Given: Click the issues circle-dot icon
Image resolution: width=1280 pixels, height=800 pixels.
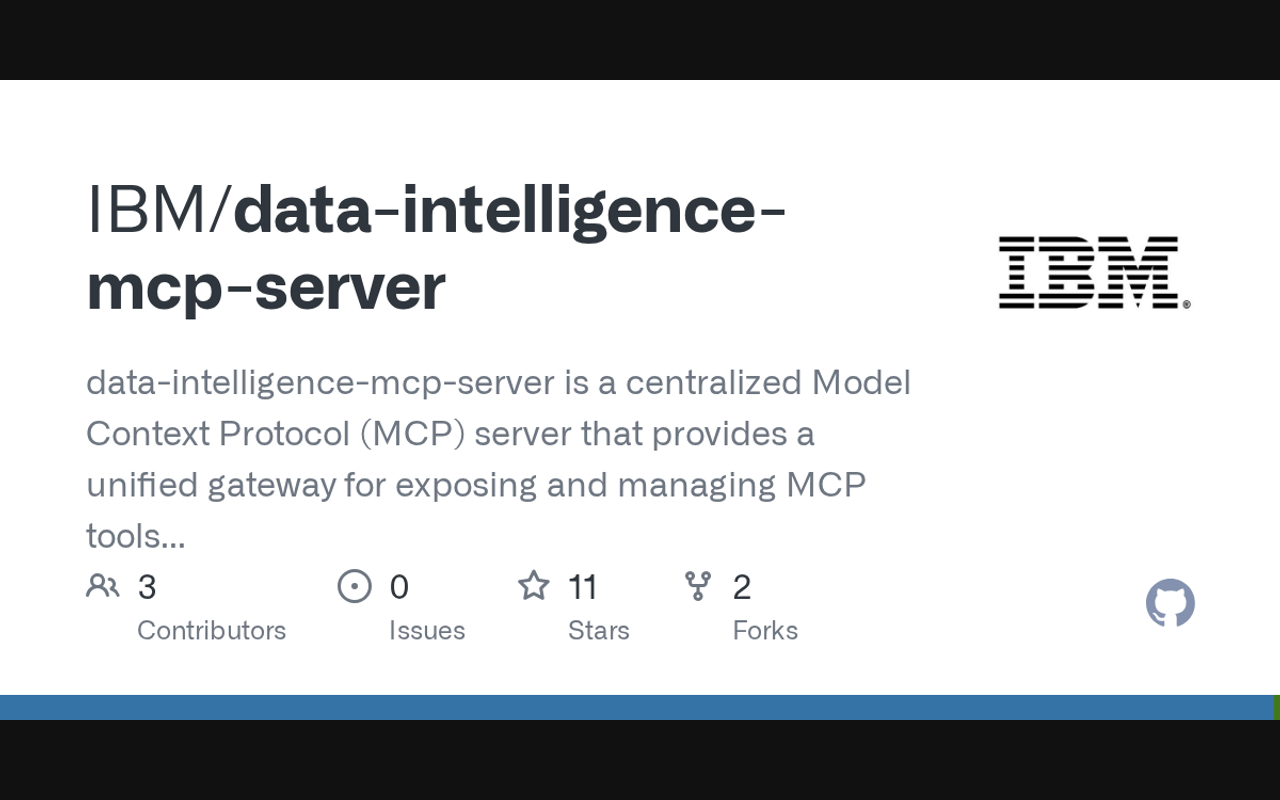Looking at the screenshot, I should (354, 586).
